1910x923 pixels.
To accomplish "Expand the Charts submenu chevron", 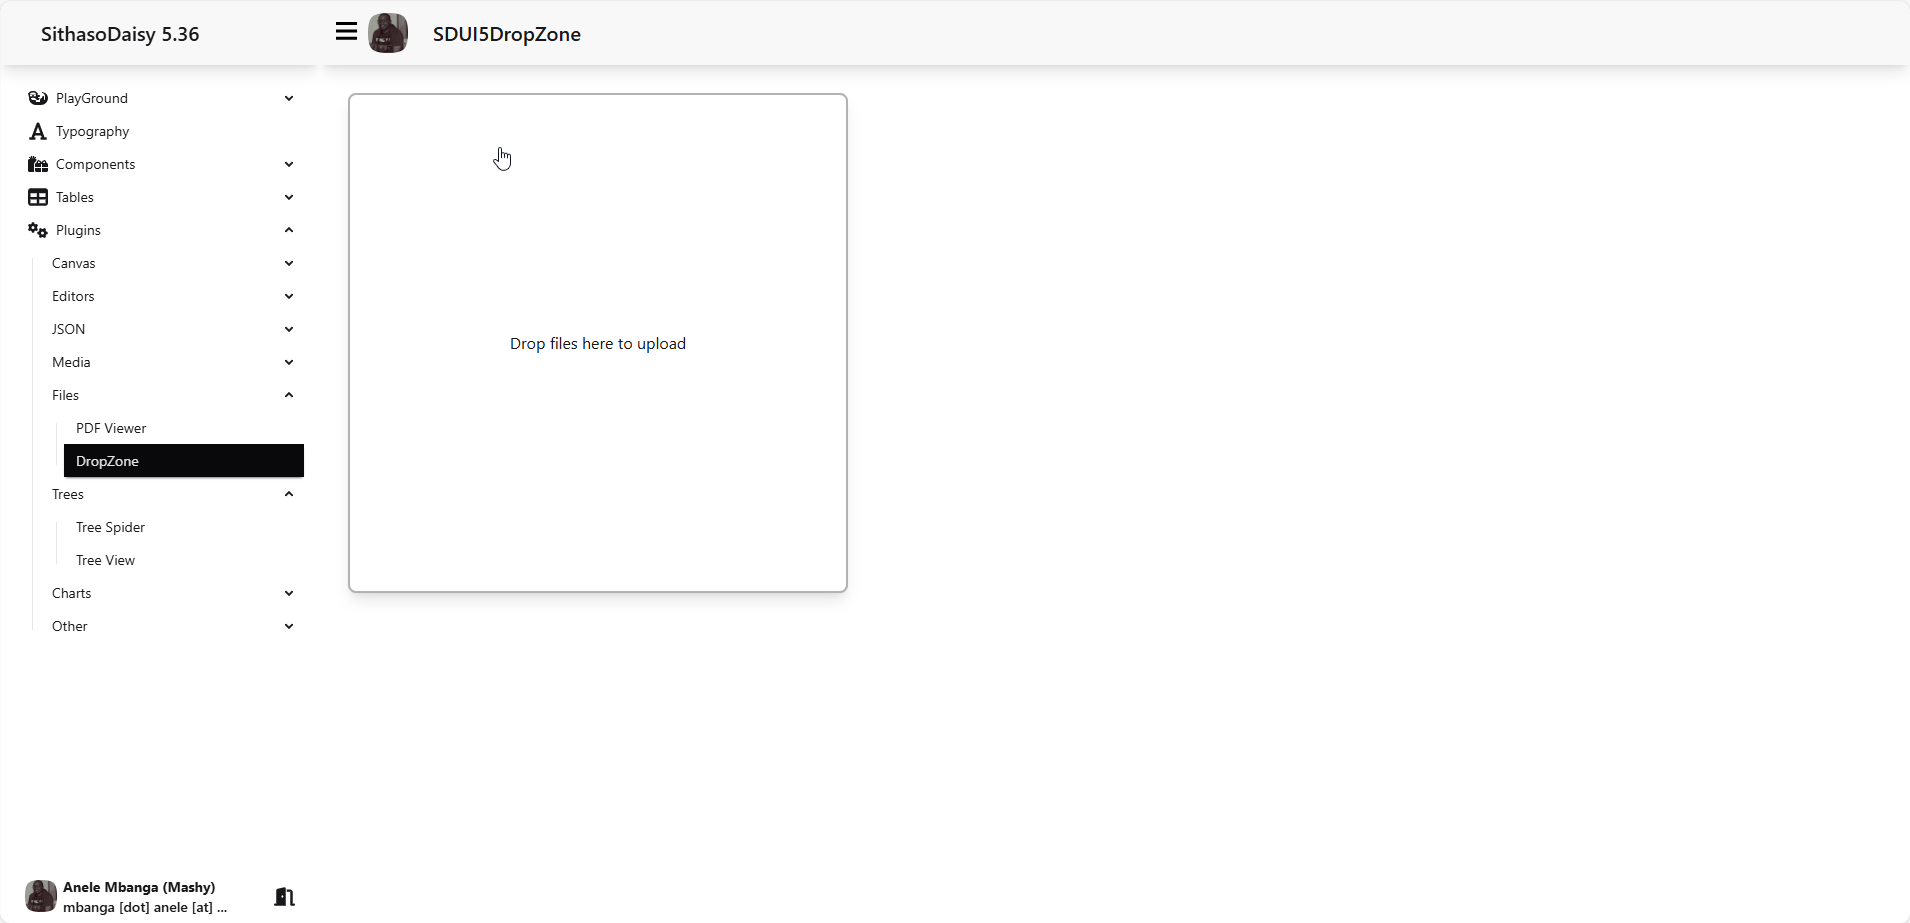I will coord(289,593).
